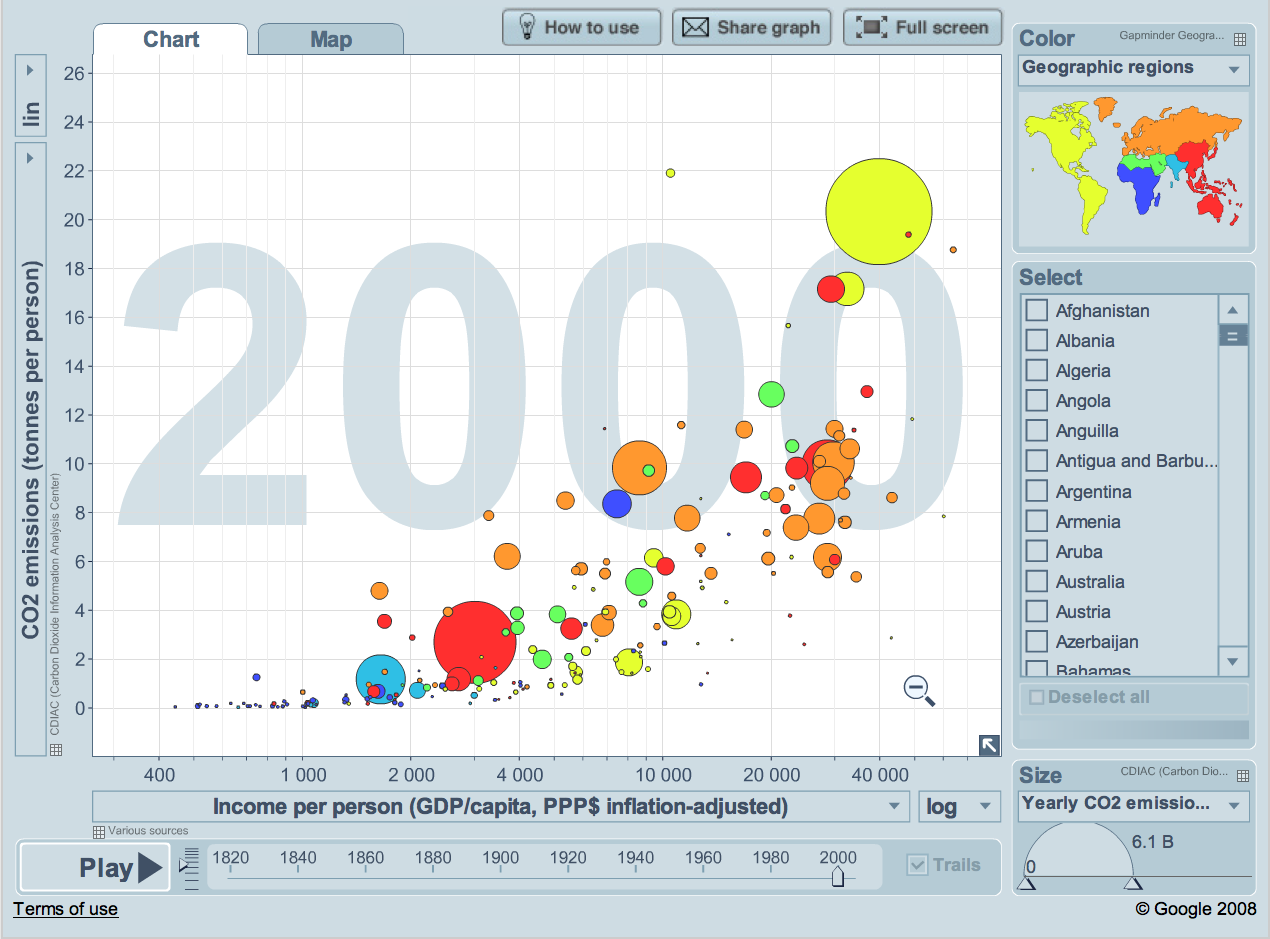Open the x-axis log scale dropdown
Screen dimensions: 1270x939
click(x=959, y=807)
